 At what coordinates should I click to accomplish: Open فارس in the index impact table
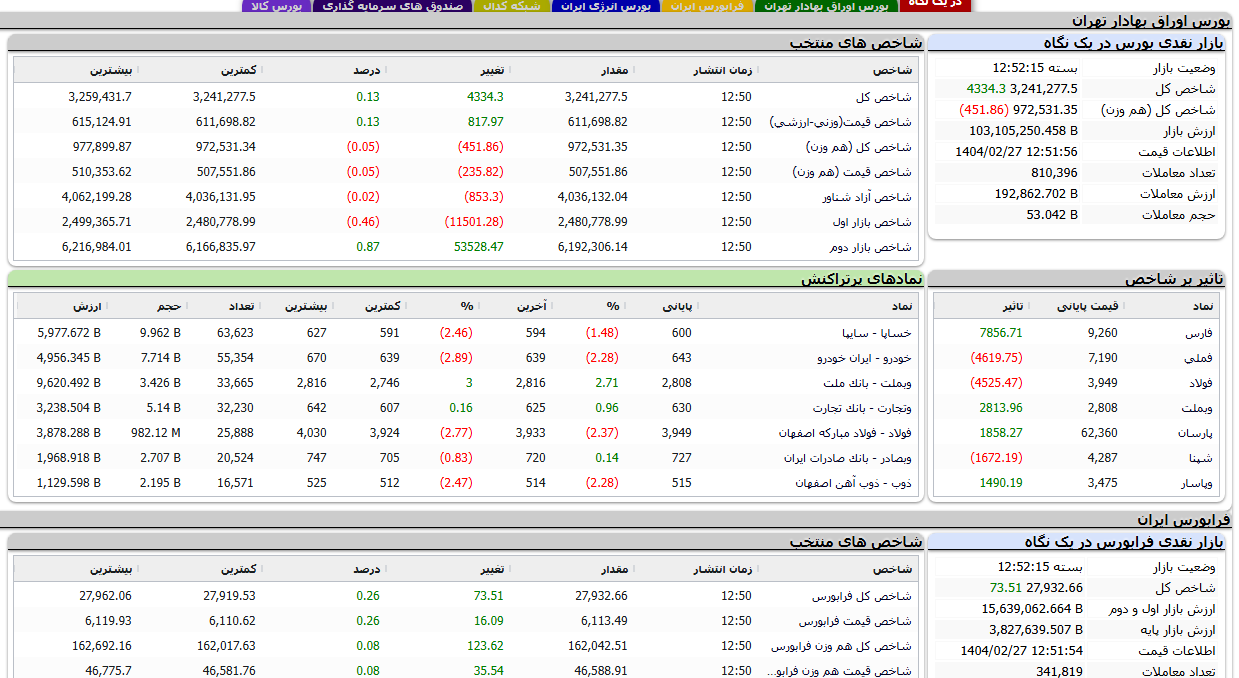pyautogui.click(x=1199, y=333)
